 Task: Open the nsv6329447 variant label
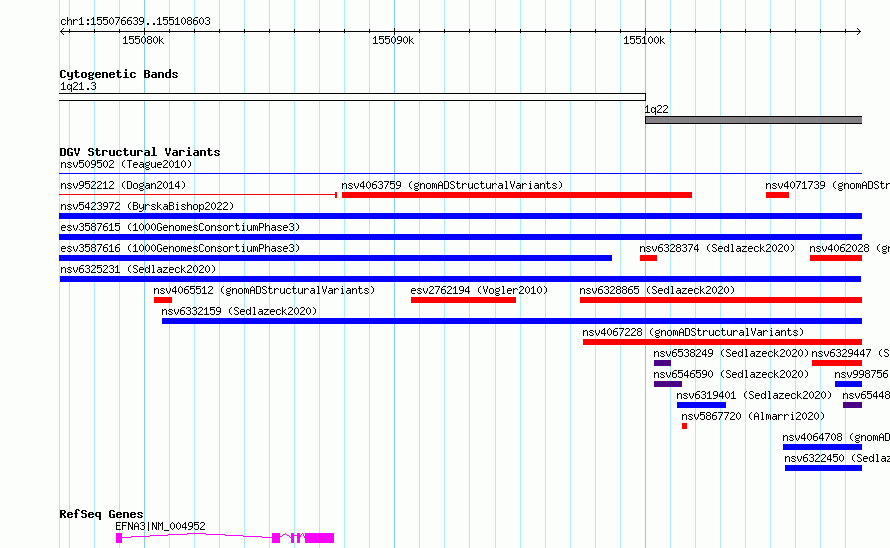click(850, 353)
